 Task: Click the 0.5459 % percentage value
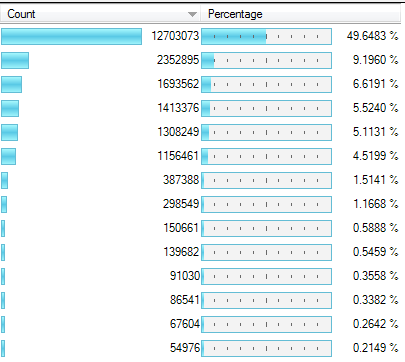tap(375, 252)
